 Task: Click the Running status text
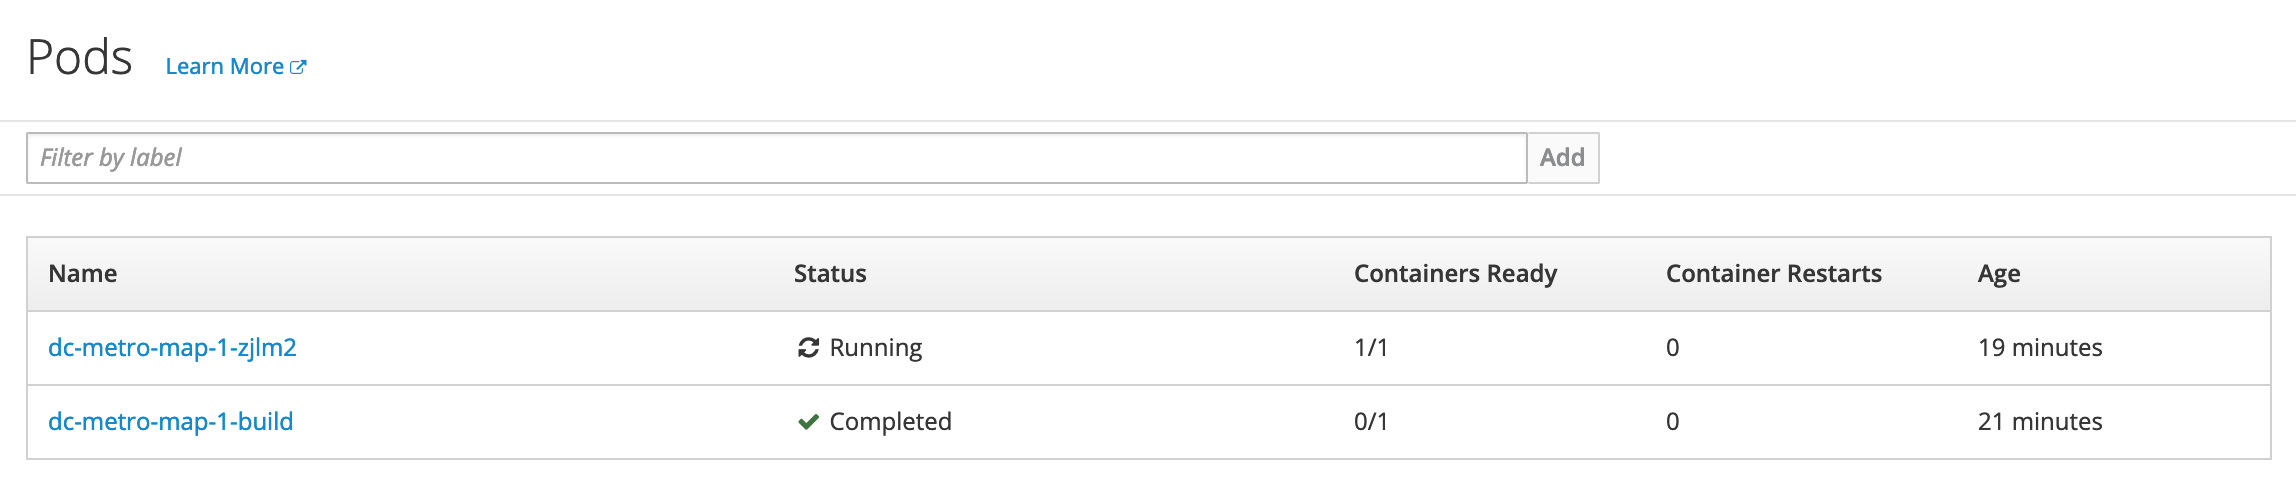coord(876,348)
